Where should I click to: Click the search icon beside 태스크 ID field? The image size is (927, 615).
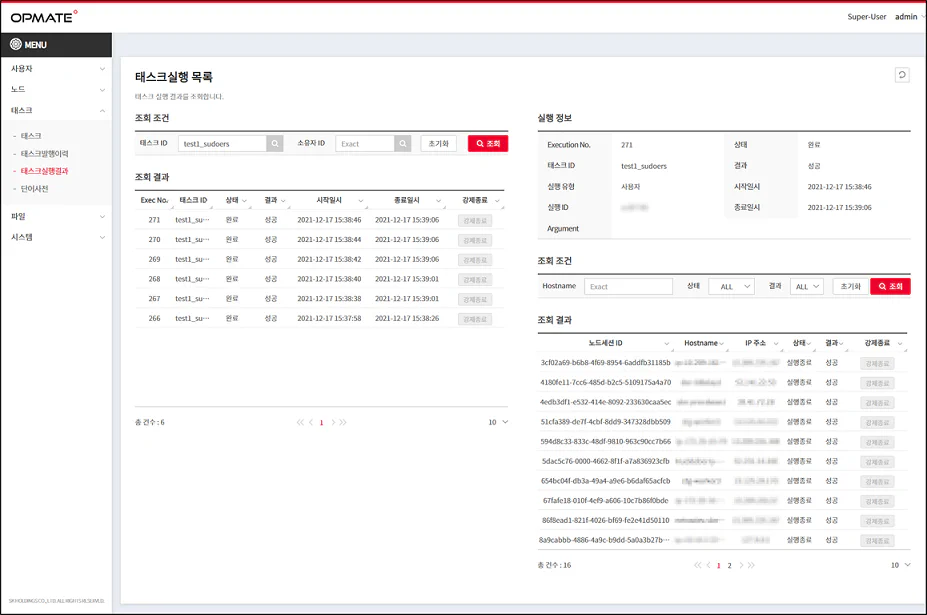[x=274, y=144]
